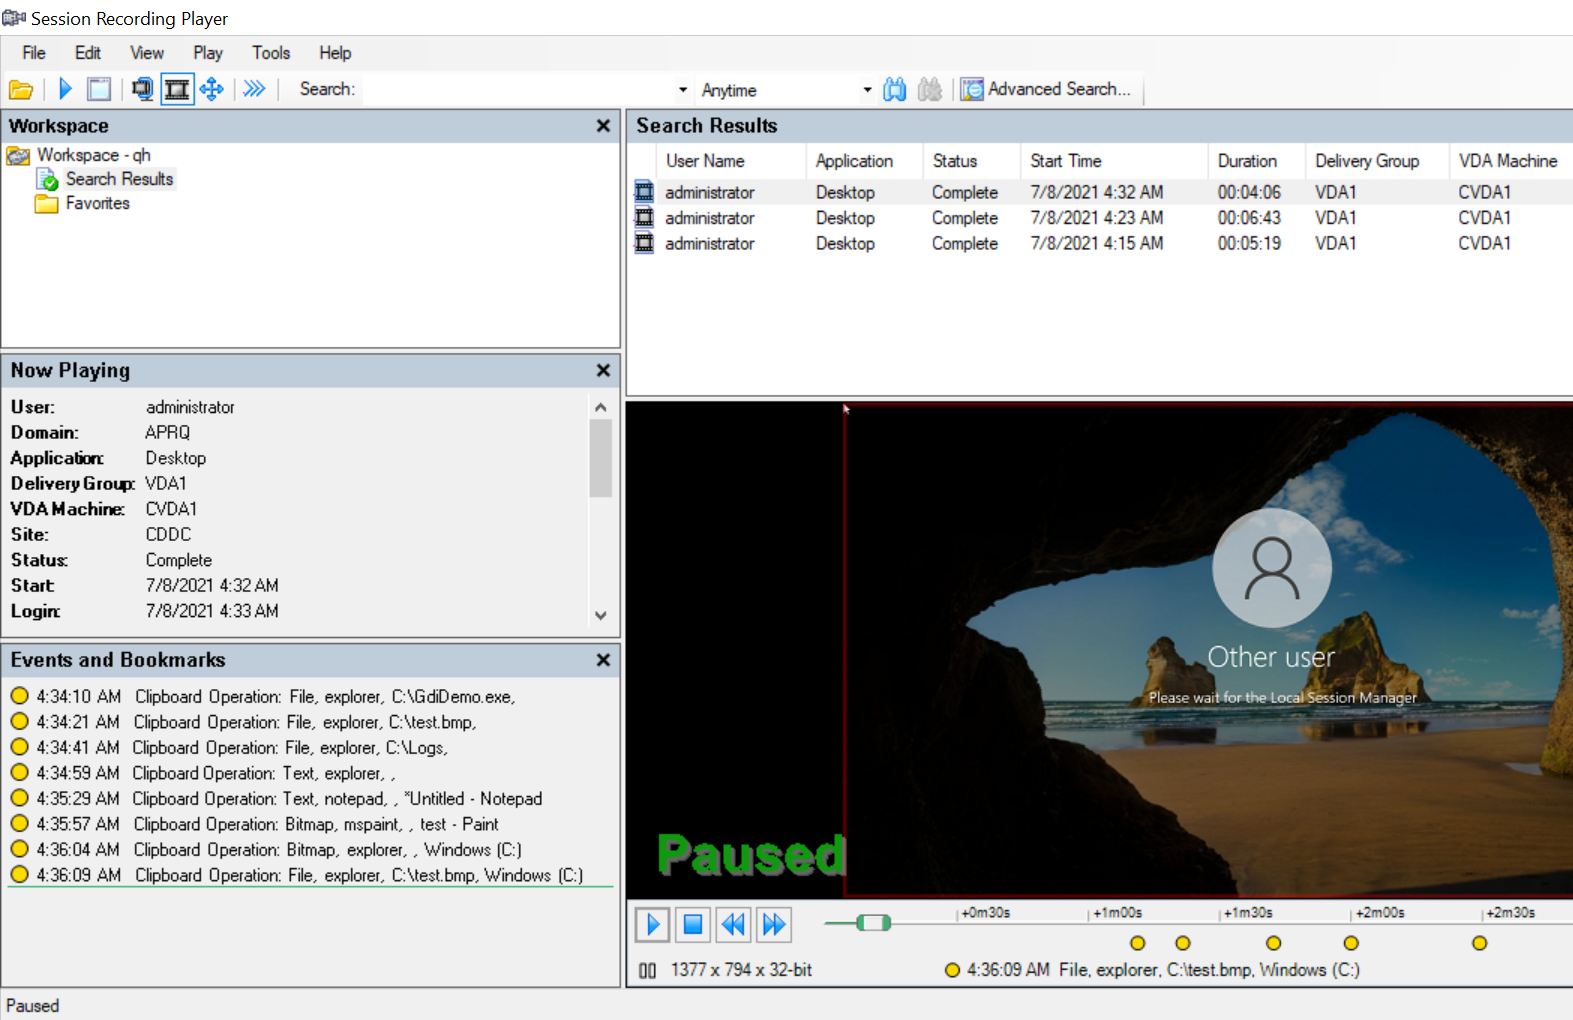The width and height of the screenshot is (1573, 1020).
Task: Select Search Results in the Workspace tree
Action: (x=119, y=179)
